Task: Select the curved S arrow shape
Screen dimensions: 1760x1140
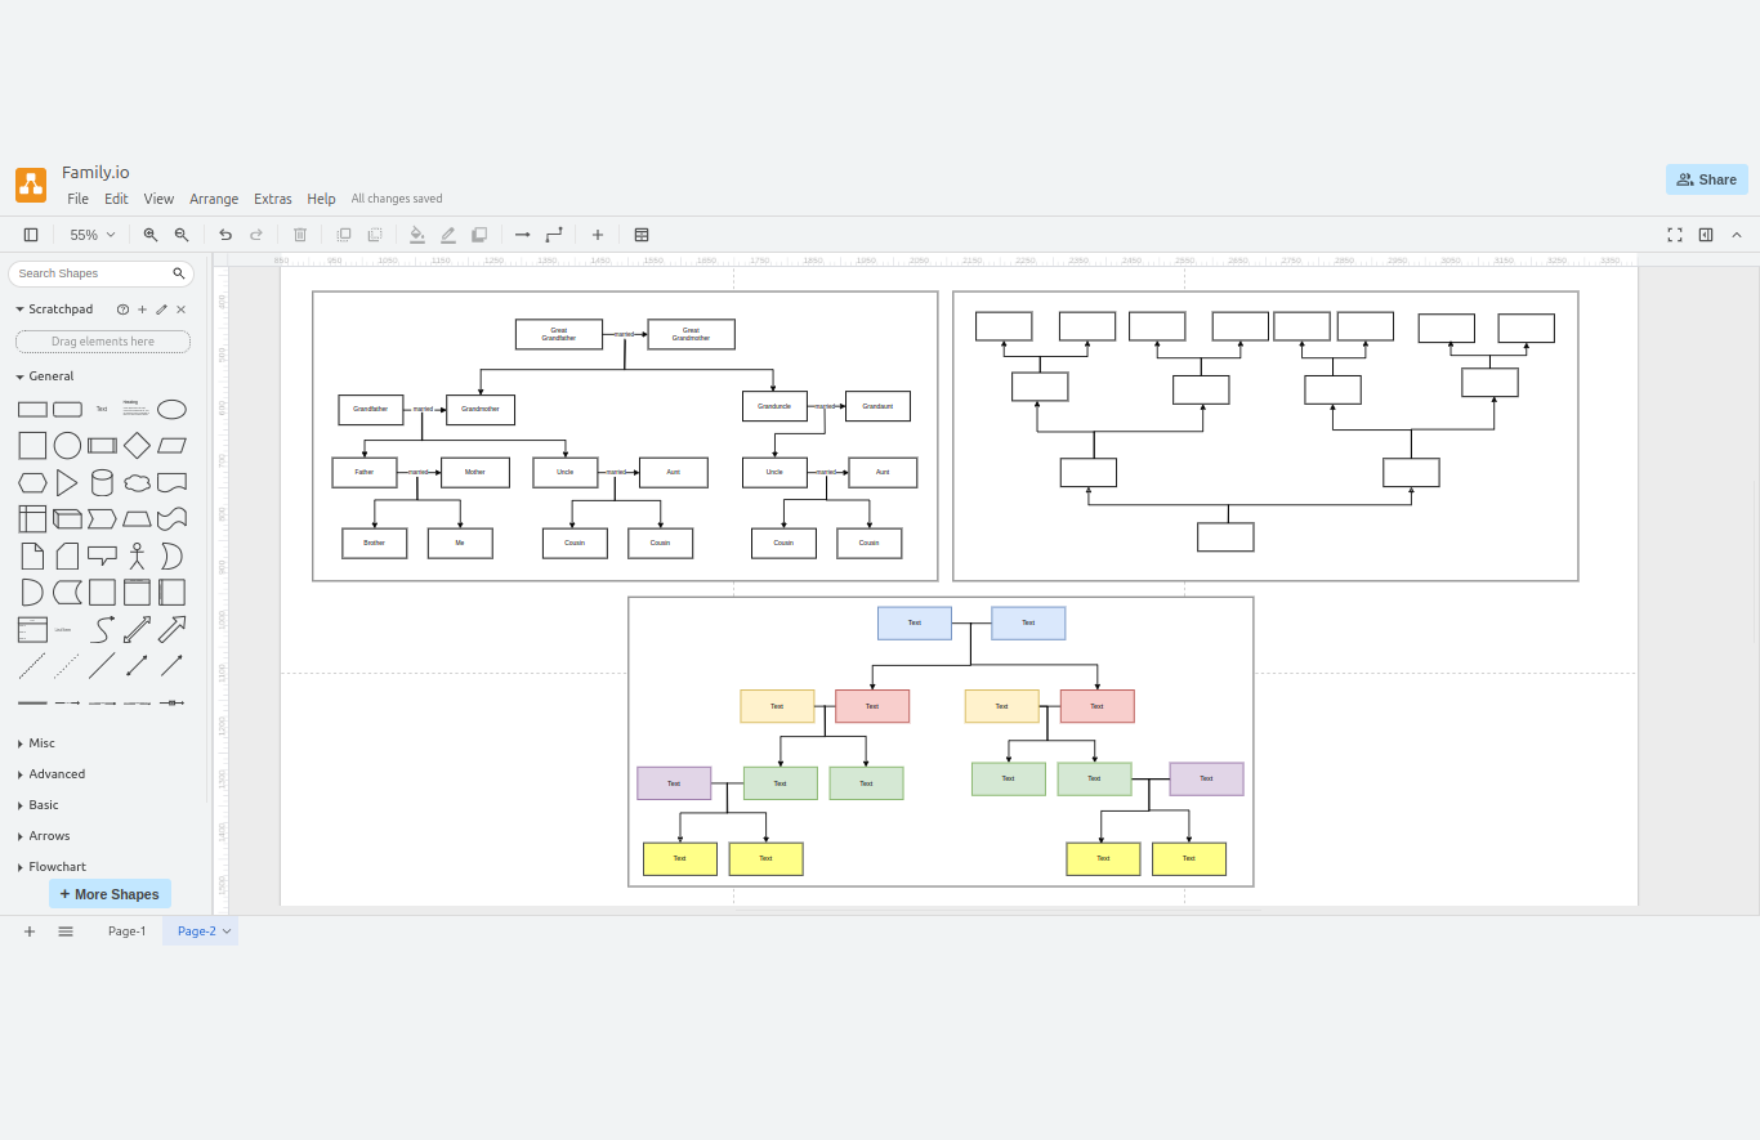Action: click(102, 629)
